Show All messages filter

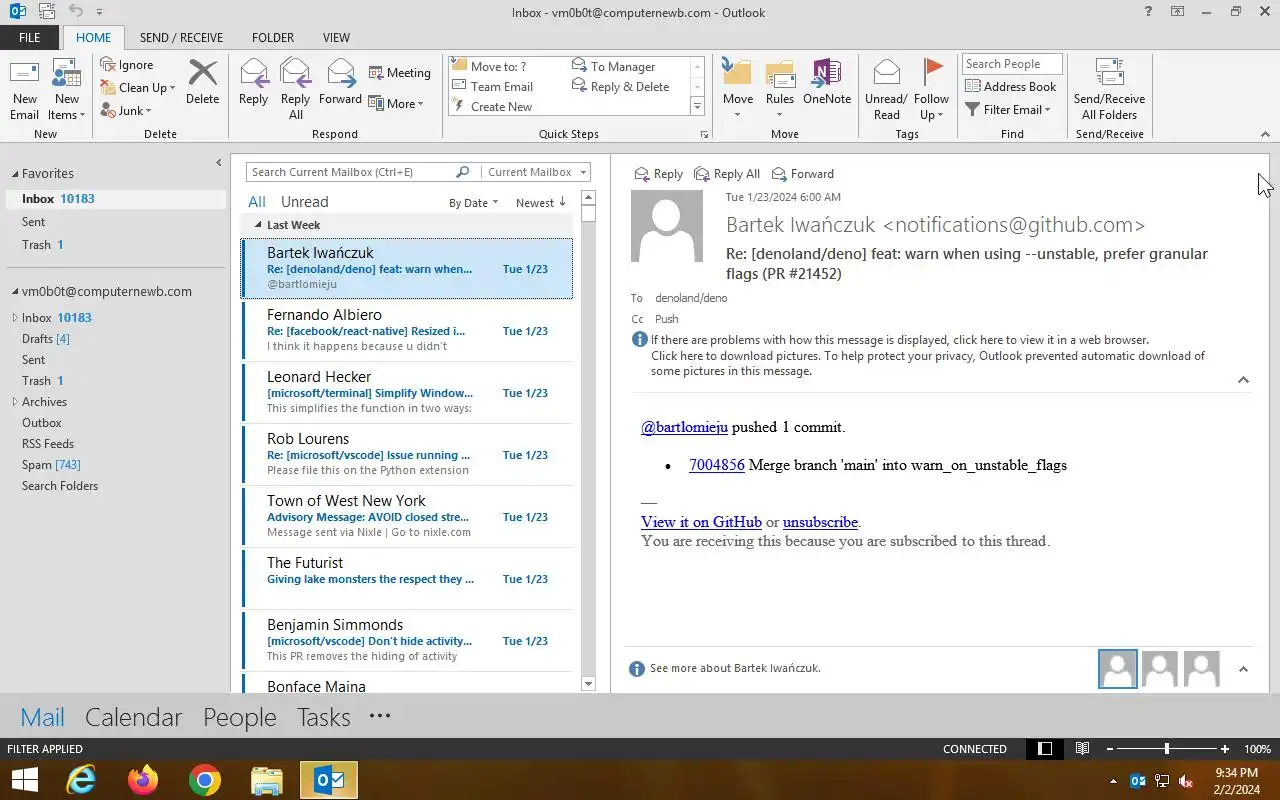pos(257,202)
